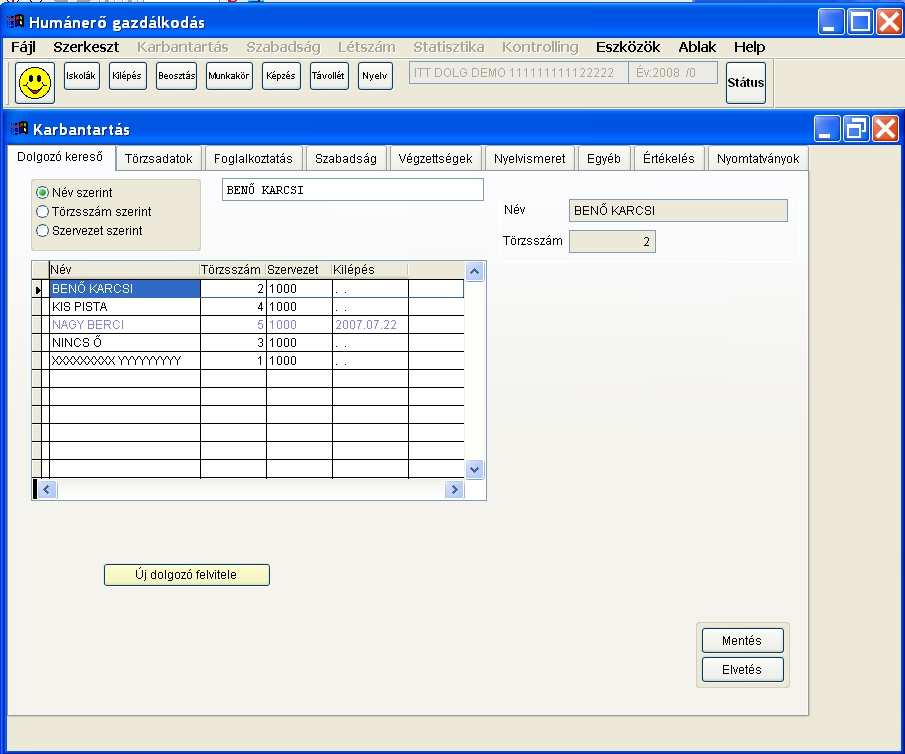
Task: Switch to the Végzettségek tab
Action: [x=435, y=159]
